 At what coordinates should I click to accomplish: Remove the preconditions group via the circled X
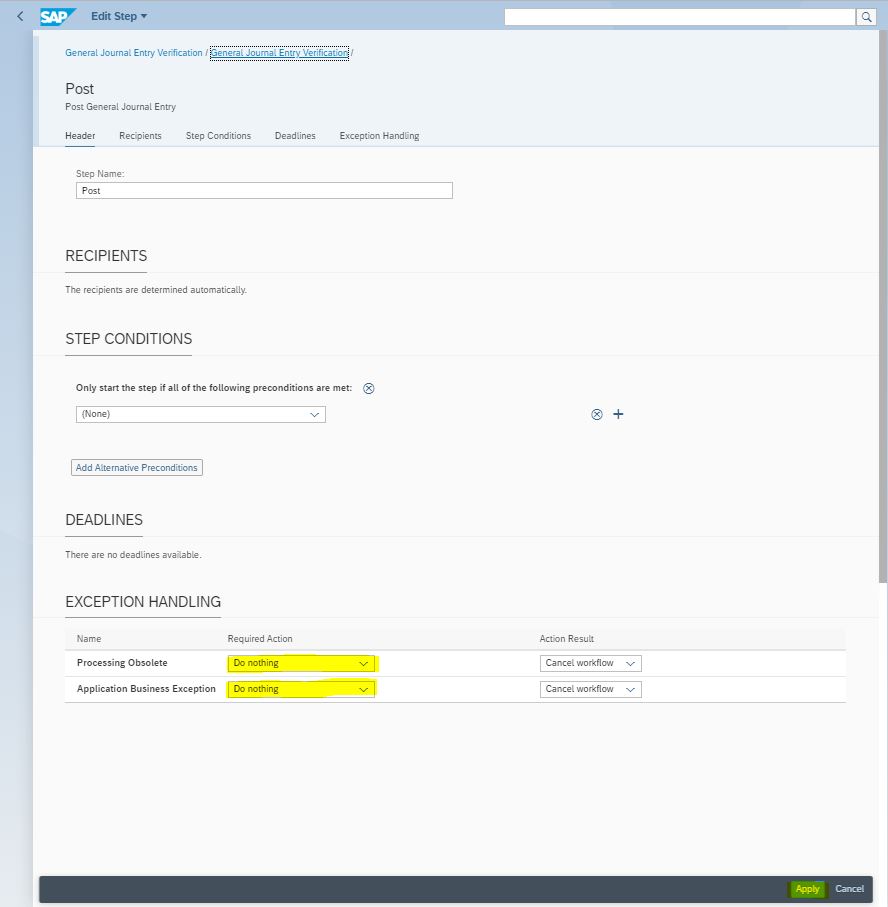[x=369, y=388]
